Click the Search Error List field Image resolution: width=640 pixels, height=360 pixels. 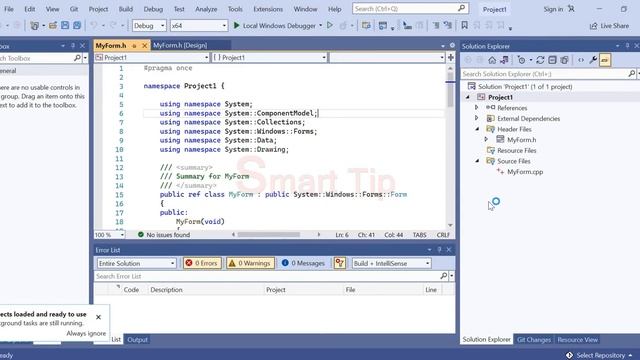[x=267, y=276]
